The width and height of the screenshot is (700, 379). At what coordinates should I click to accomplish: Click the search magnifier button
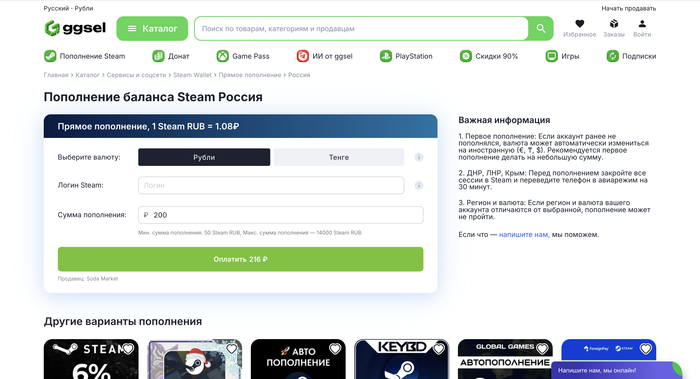(541, 29)
